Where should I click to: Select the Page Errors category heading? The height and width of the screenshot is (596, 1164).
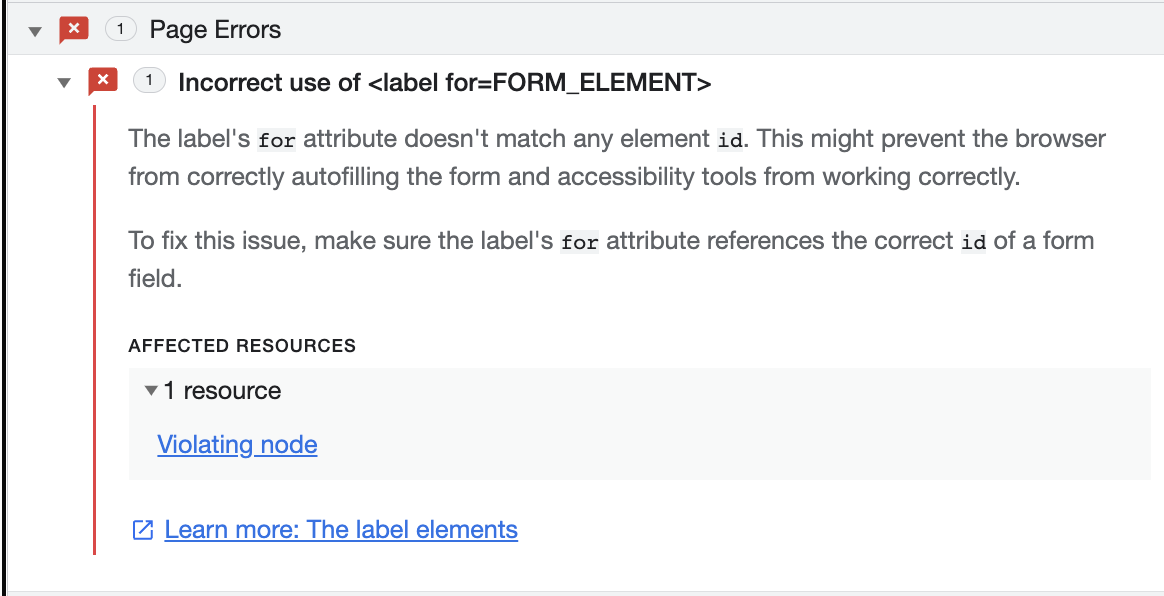(215, 29)
